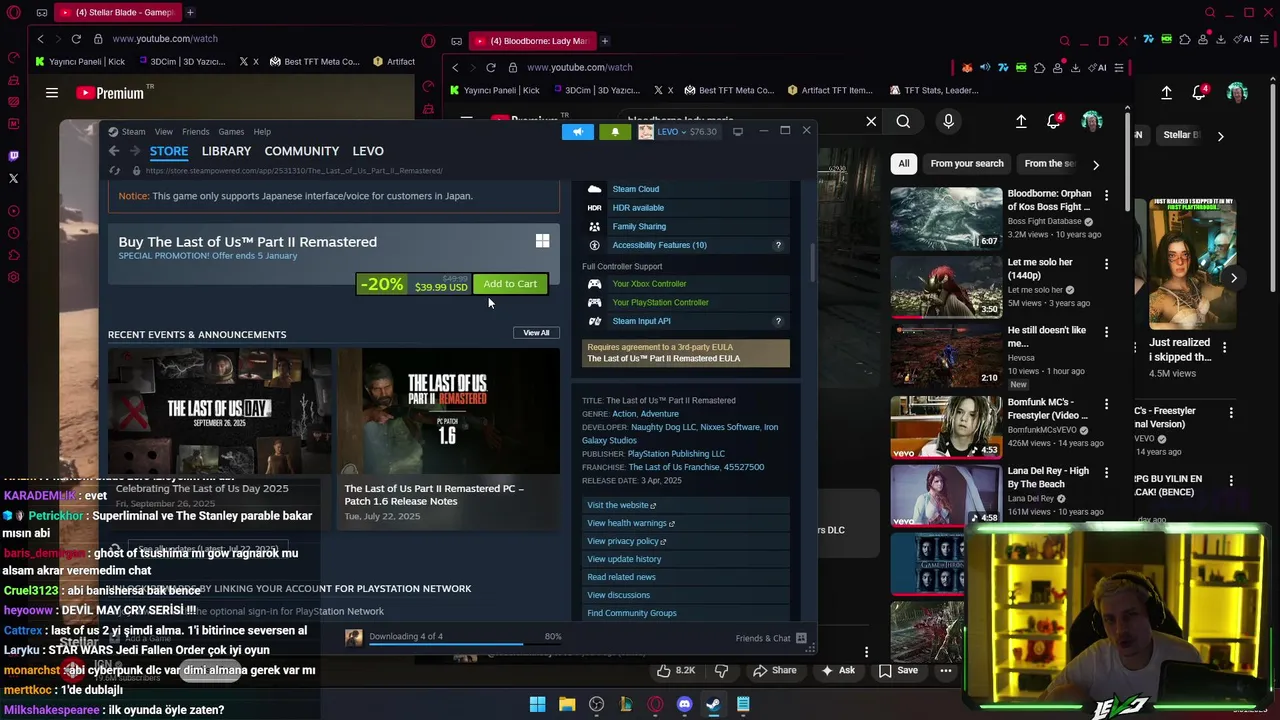
Task: Open the YouTube hamburger menu in left window
Action: click(51, 93)
